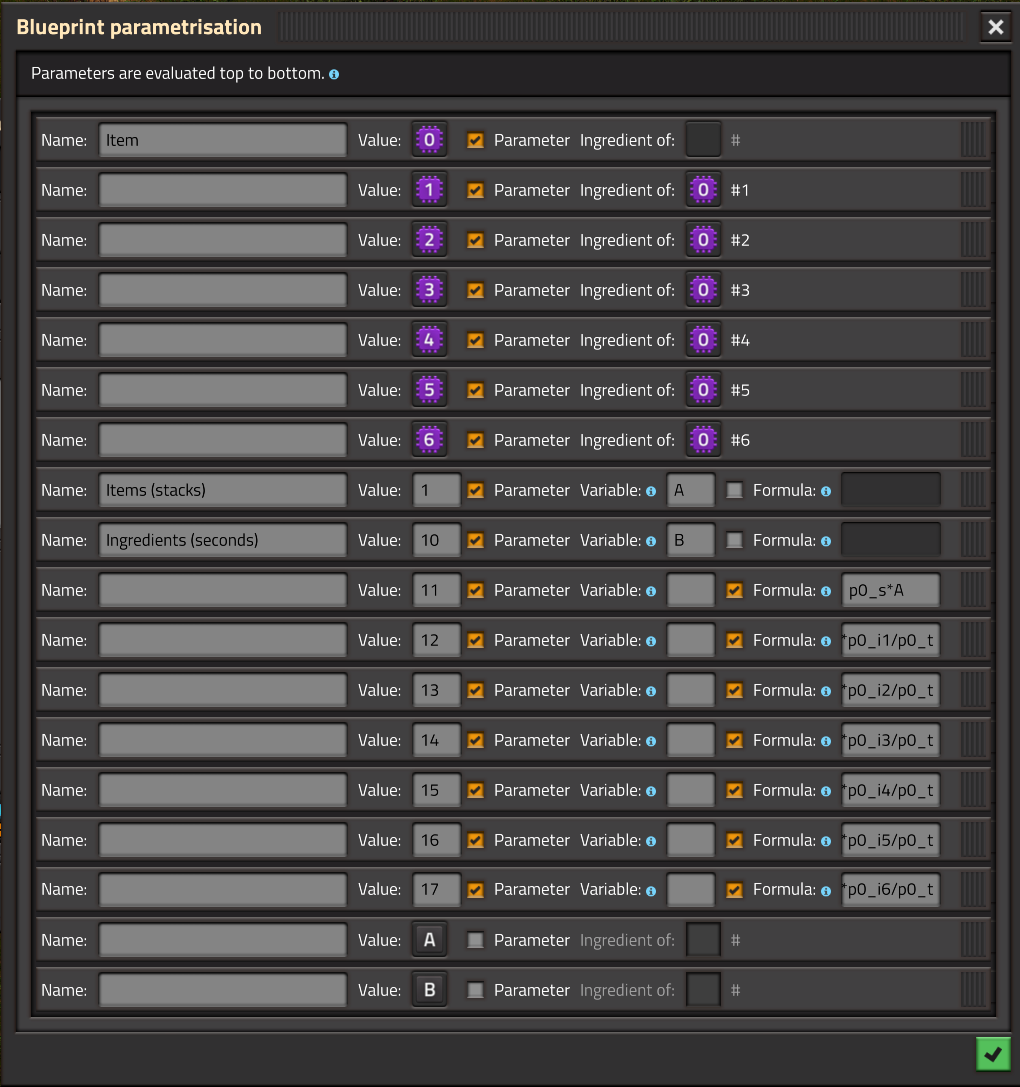Click Variable info icon in value 17 row
1020x1087 pixels.
pyautogui.click(x=651, y=891)
